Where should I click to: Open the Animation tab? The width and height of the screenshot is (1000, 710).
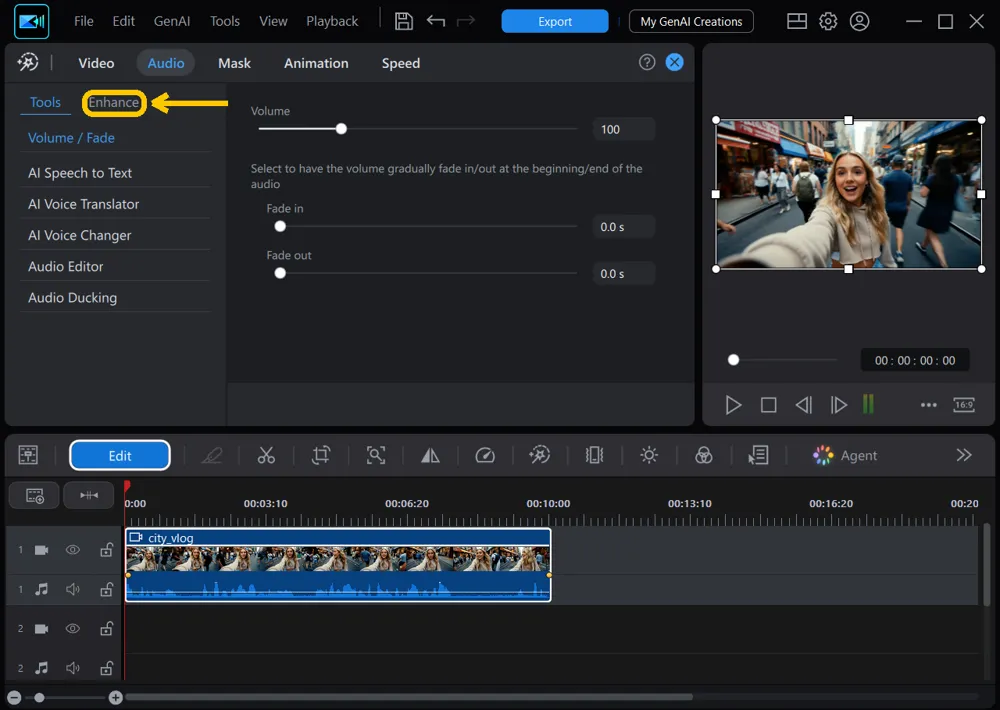click(x=316, y=63)
